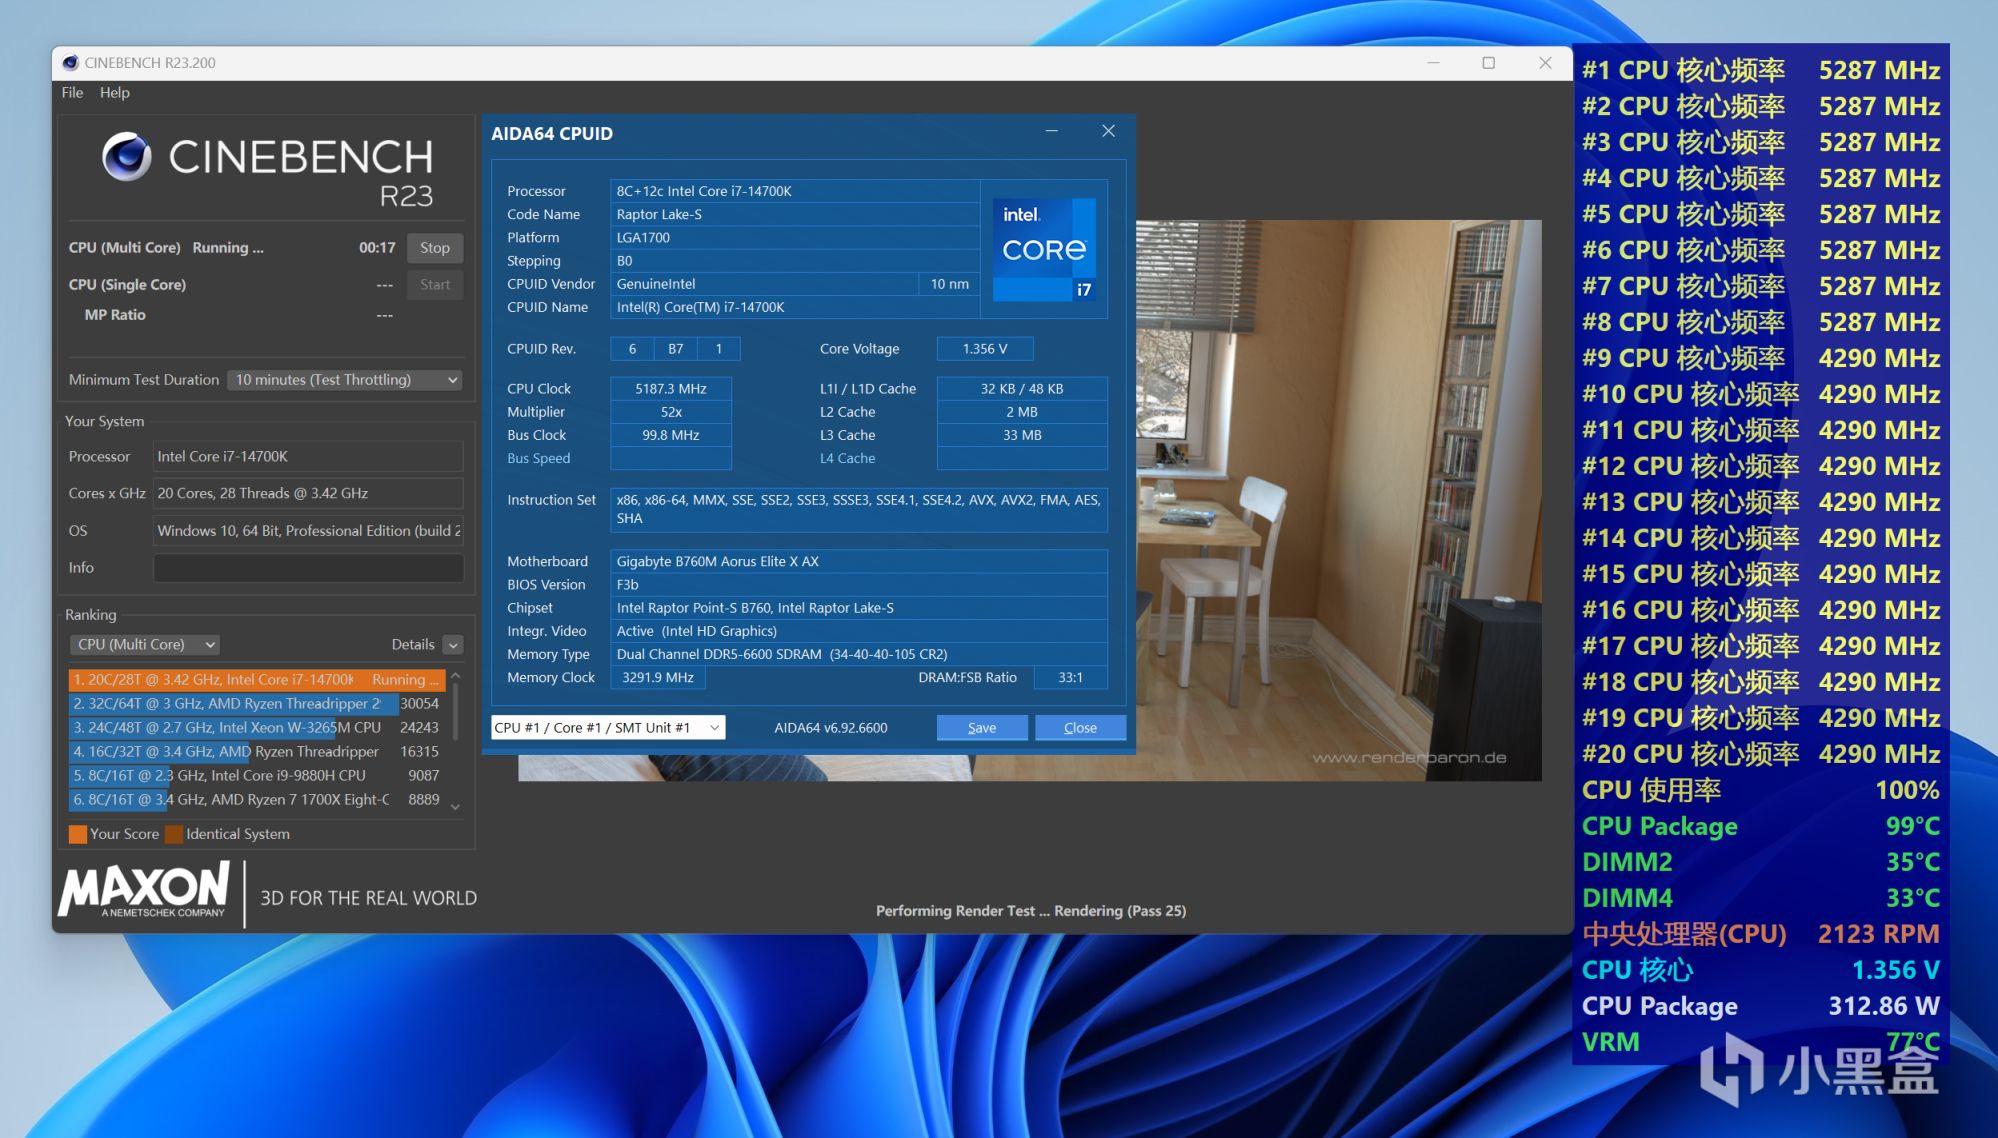The width and height of the screenshot is (1998, 1138).
Task: Click the orange Your Score legend swatch
Action: coord(77,834)
